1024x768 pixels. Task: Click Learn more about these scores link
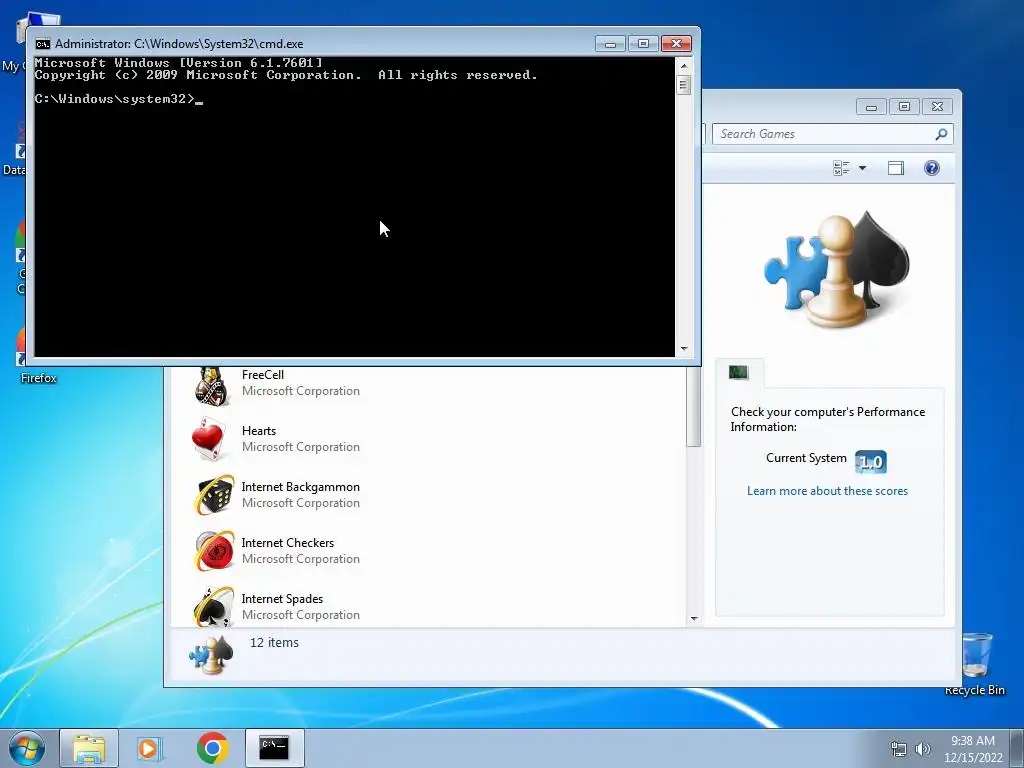[827, 491]
